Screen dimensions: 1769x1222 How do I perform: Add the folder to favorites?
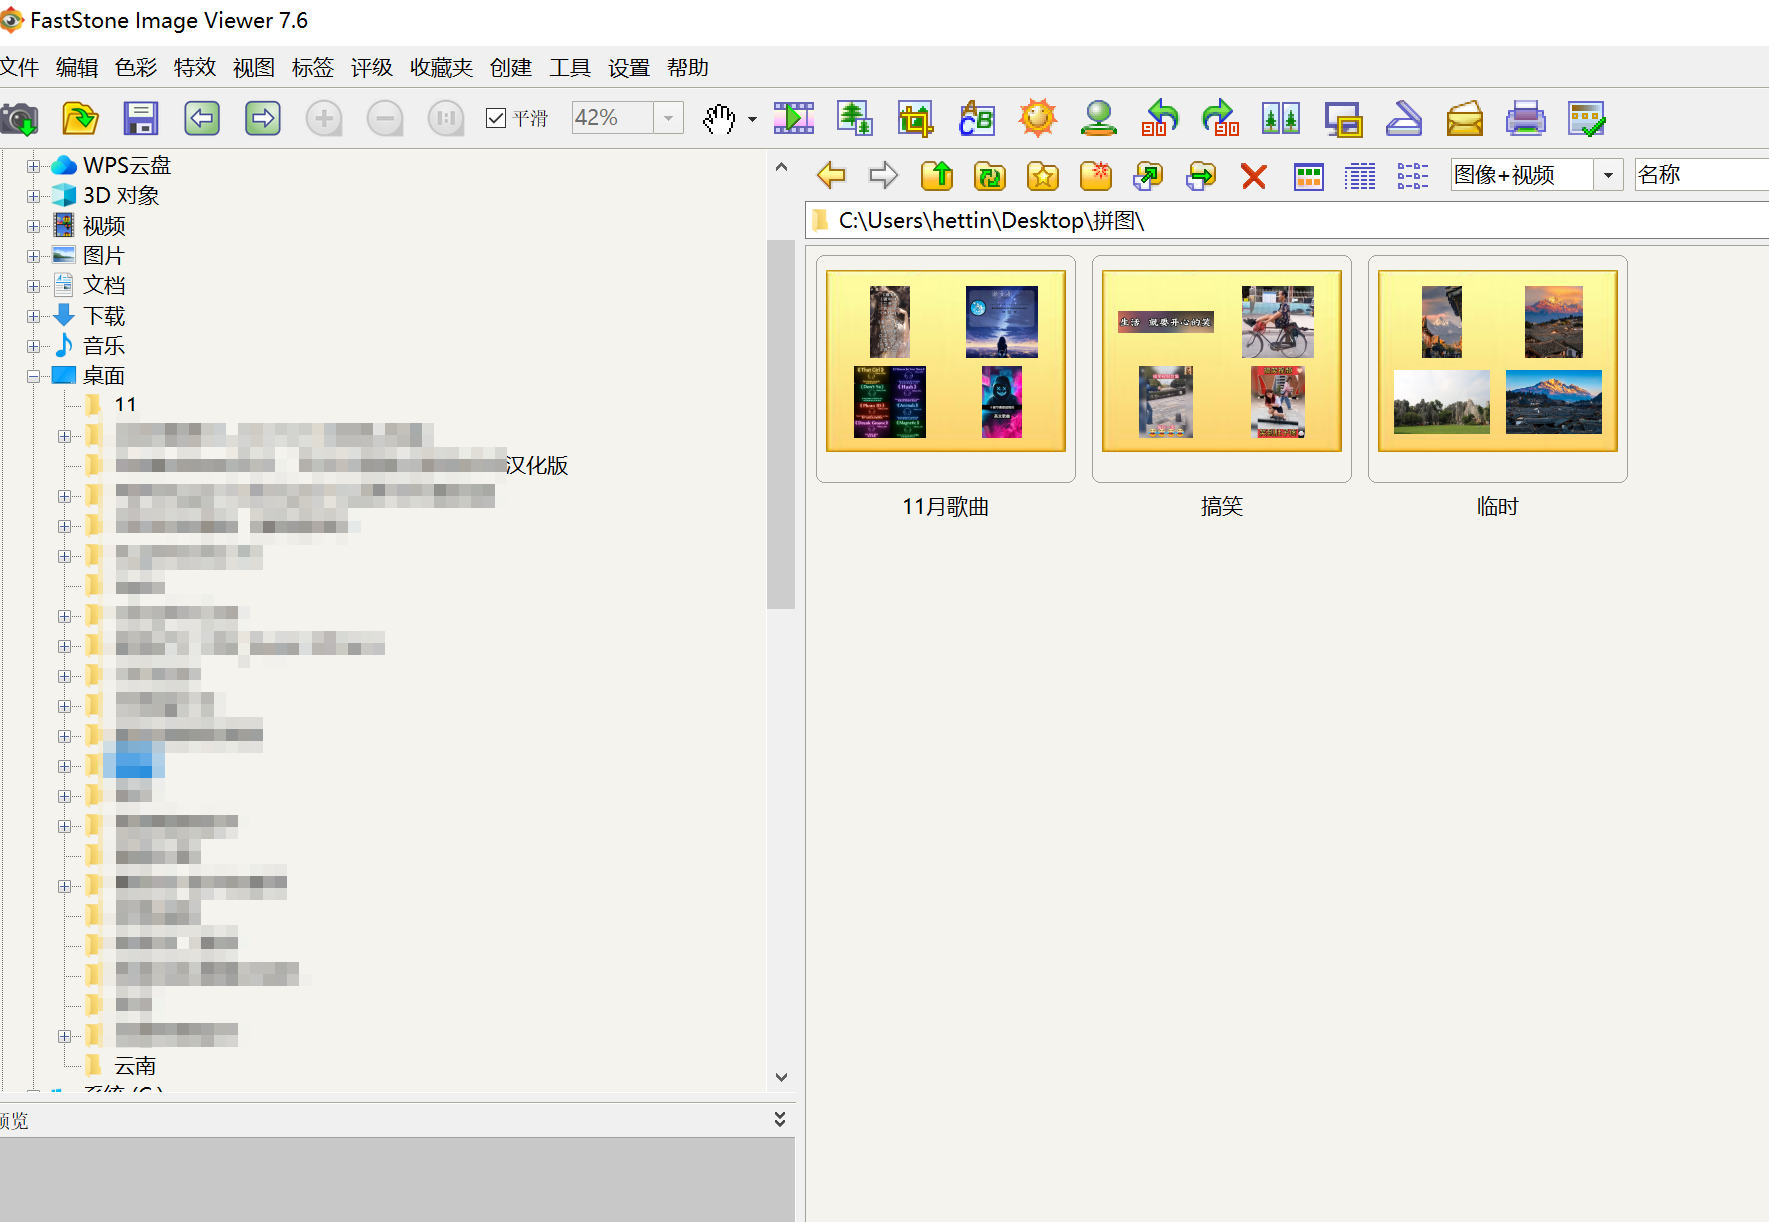(1043, 176)
